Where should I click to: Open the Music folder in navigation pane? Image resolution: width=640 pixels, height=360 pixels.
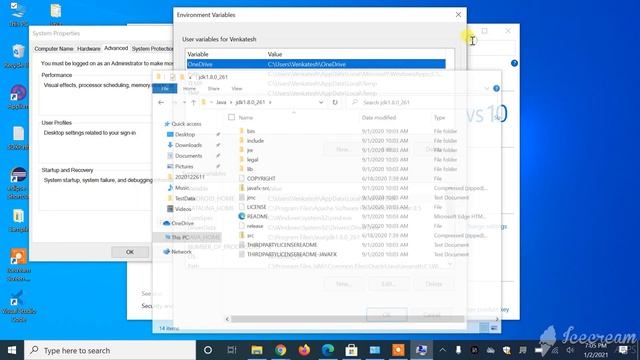[182, 188]
